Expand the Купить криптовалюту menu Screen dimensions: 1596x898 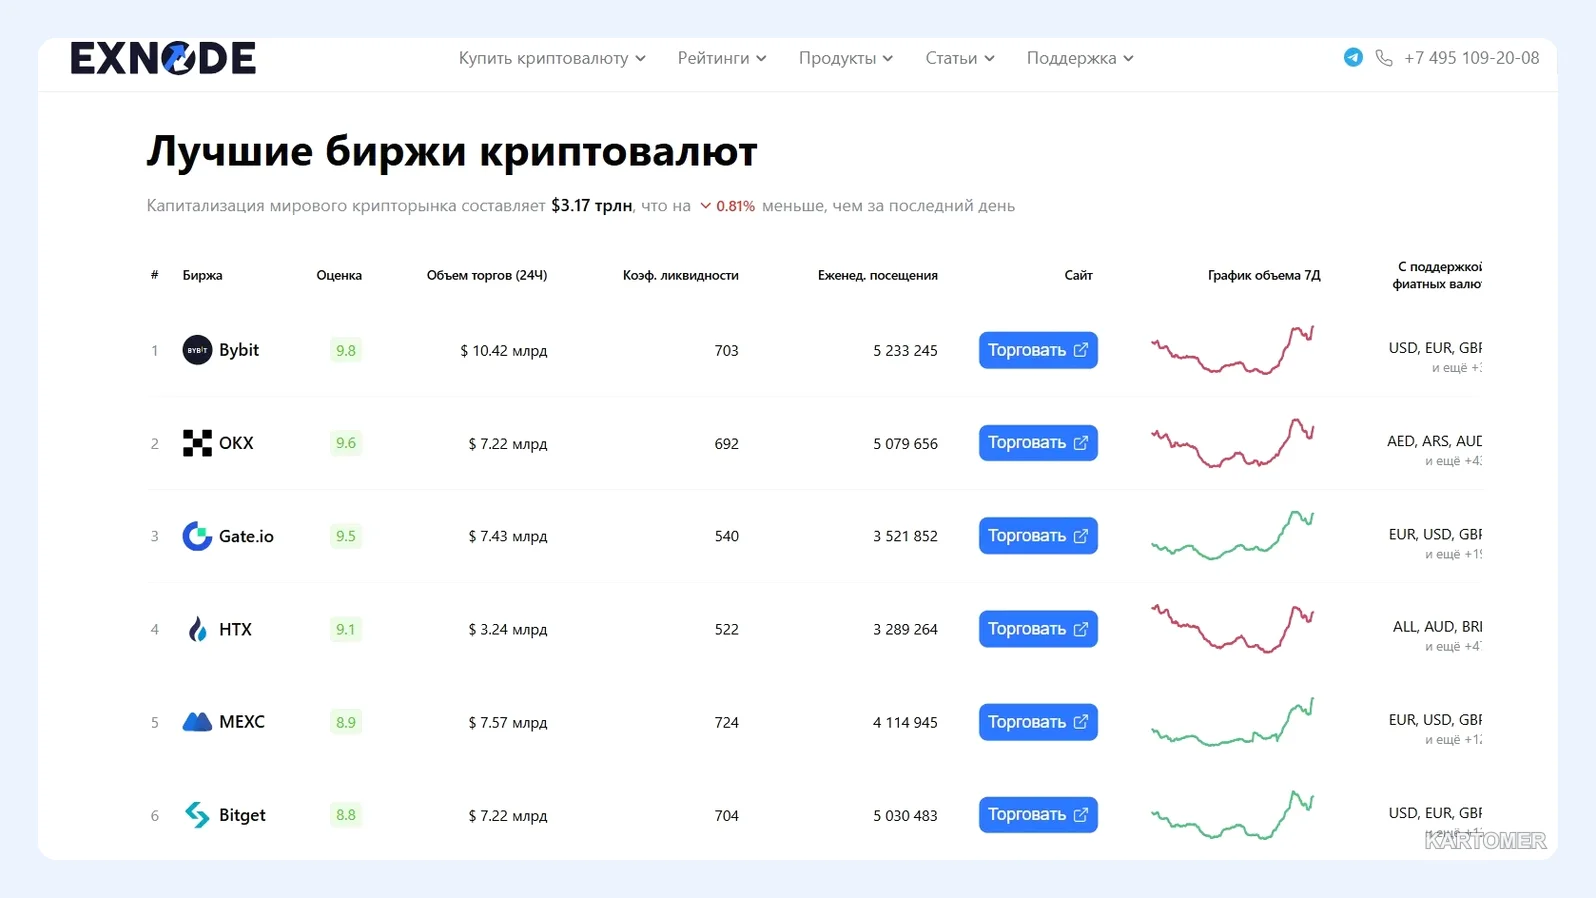pyautogui.click(x=552, y=58)
